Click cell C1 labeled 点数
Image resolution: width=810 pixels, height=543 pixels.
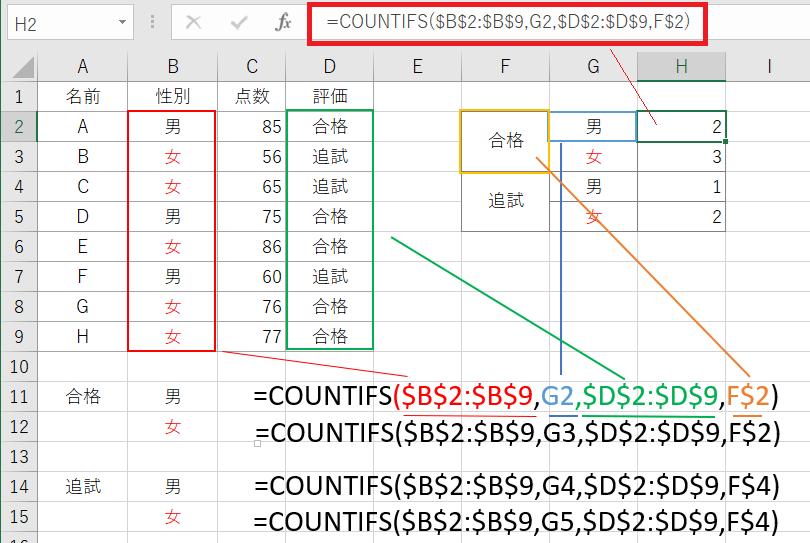(252, 97)
